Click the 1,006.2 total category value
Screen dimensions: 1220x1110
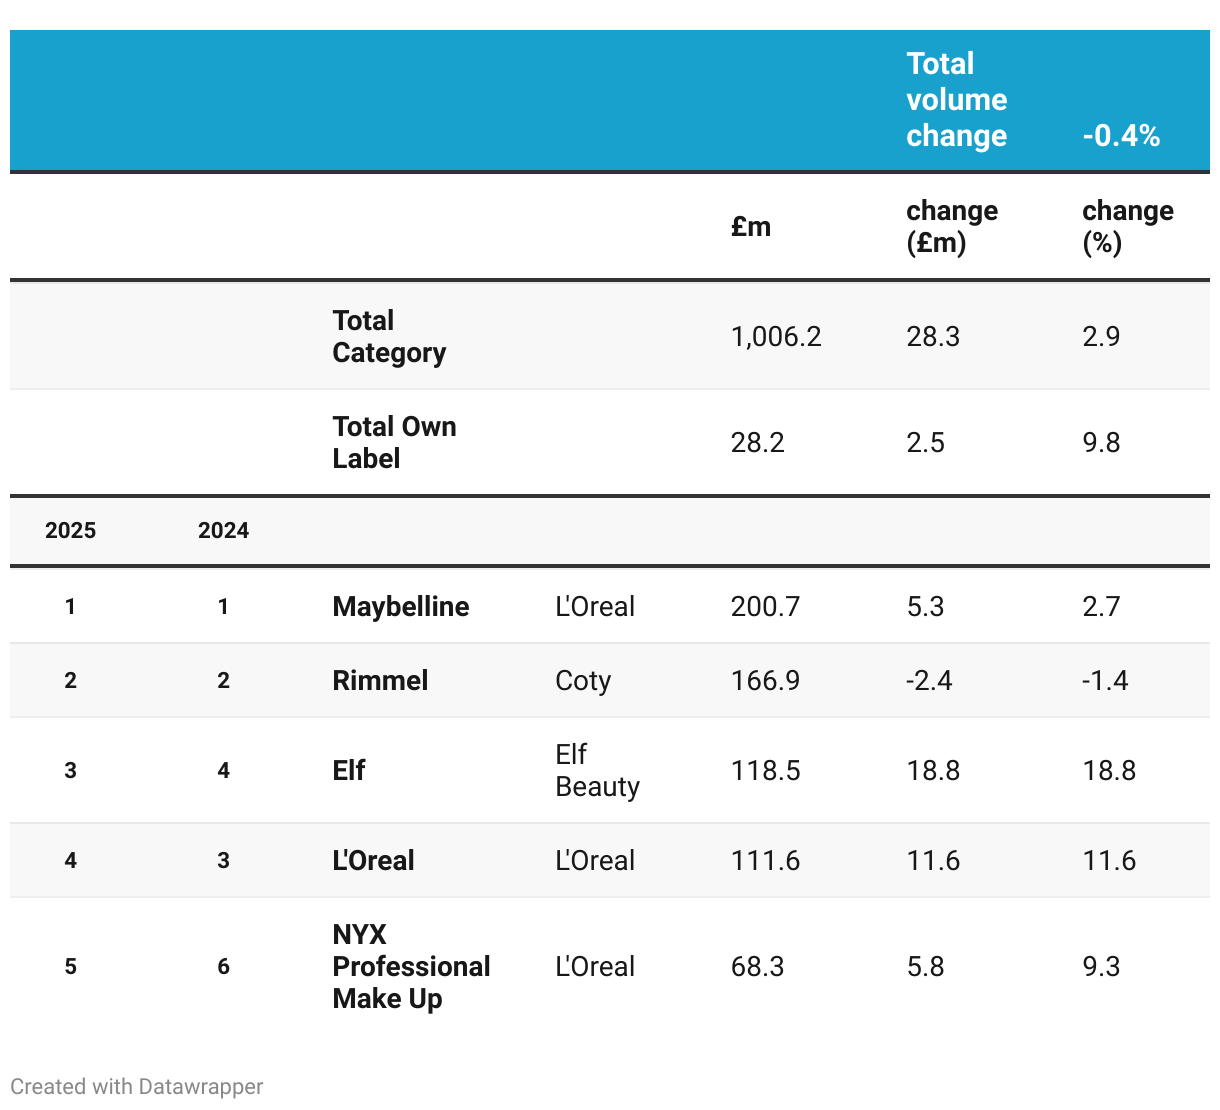point(776,337)
